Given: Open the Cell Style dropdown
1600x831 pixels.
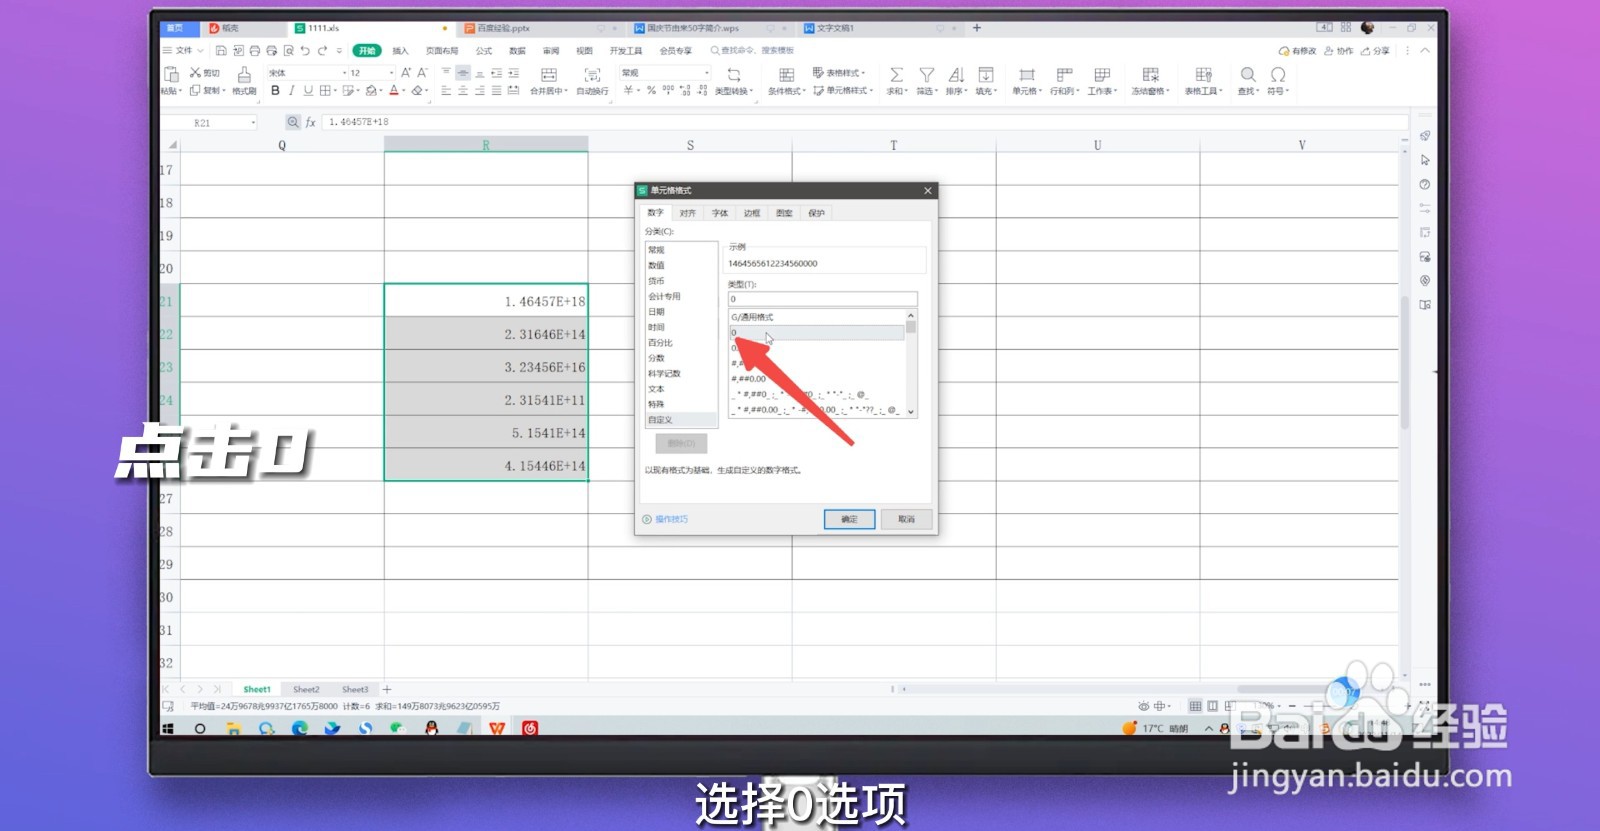Looking at the screenshot, I should coord(842,90).
